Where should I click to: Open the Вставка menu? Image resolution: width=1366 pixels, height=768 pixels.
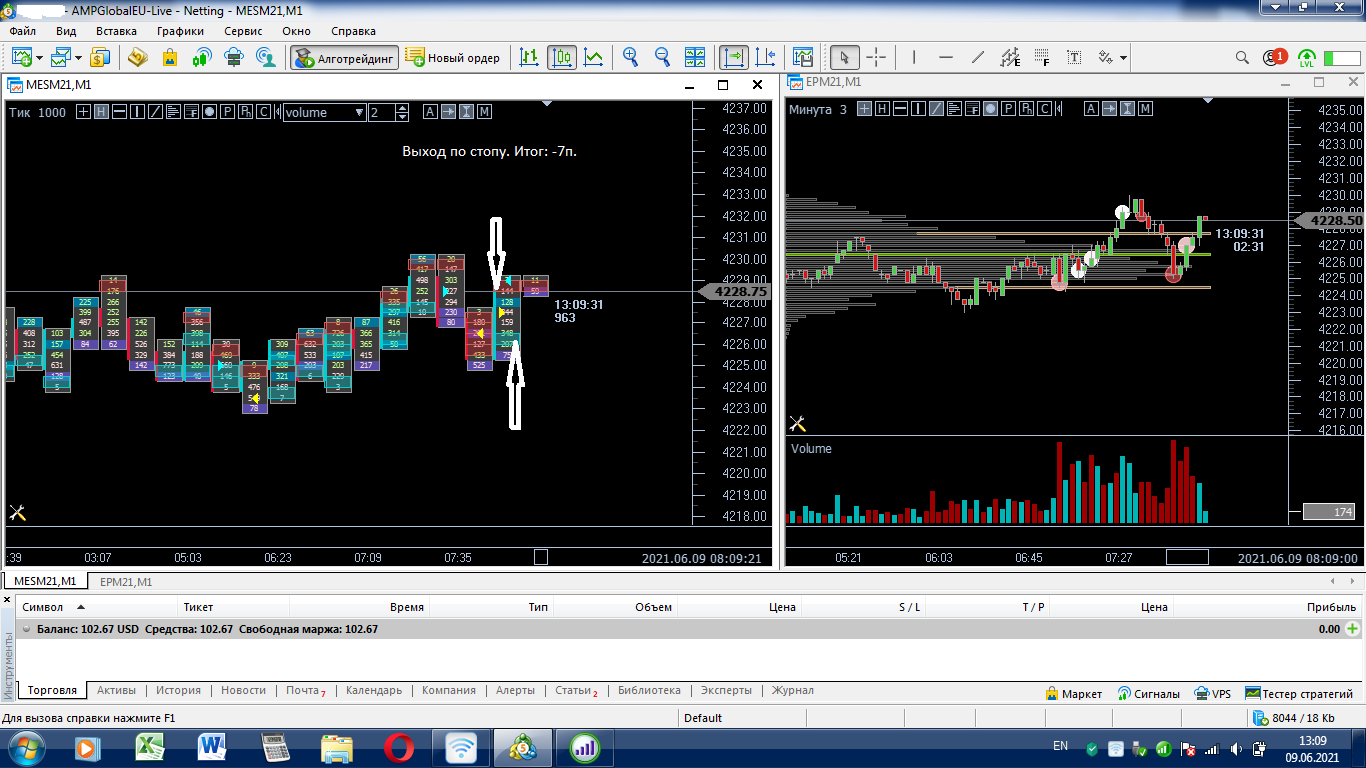click(x=116, y=31)
